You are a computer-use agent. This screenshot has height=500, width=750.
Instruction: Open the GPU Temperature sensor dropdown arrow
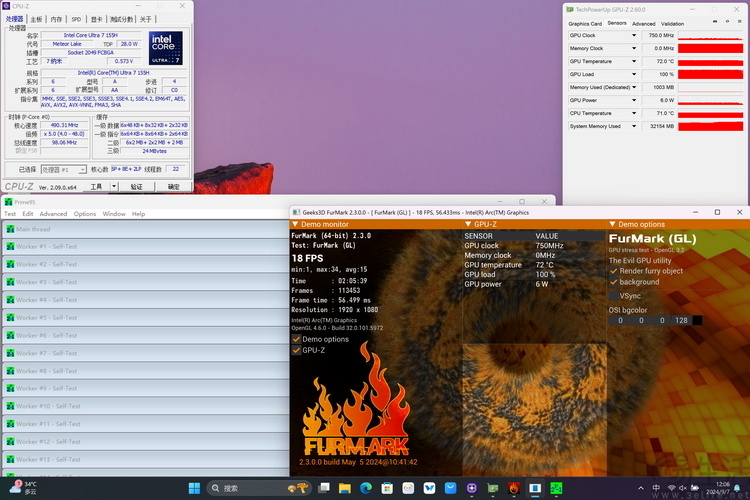pyautogui.click(x=632, y=61)
